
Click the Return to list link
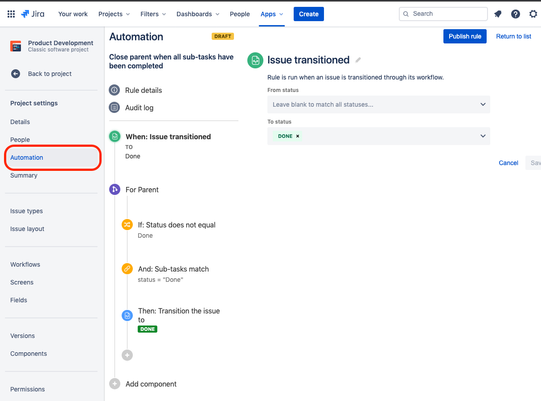513,36
